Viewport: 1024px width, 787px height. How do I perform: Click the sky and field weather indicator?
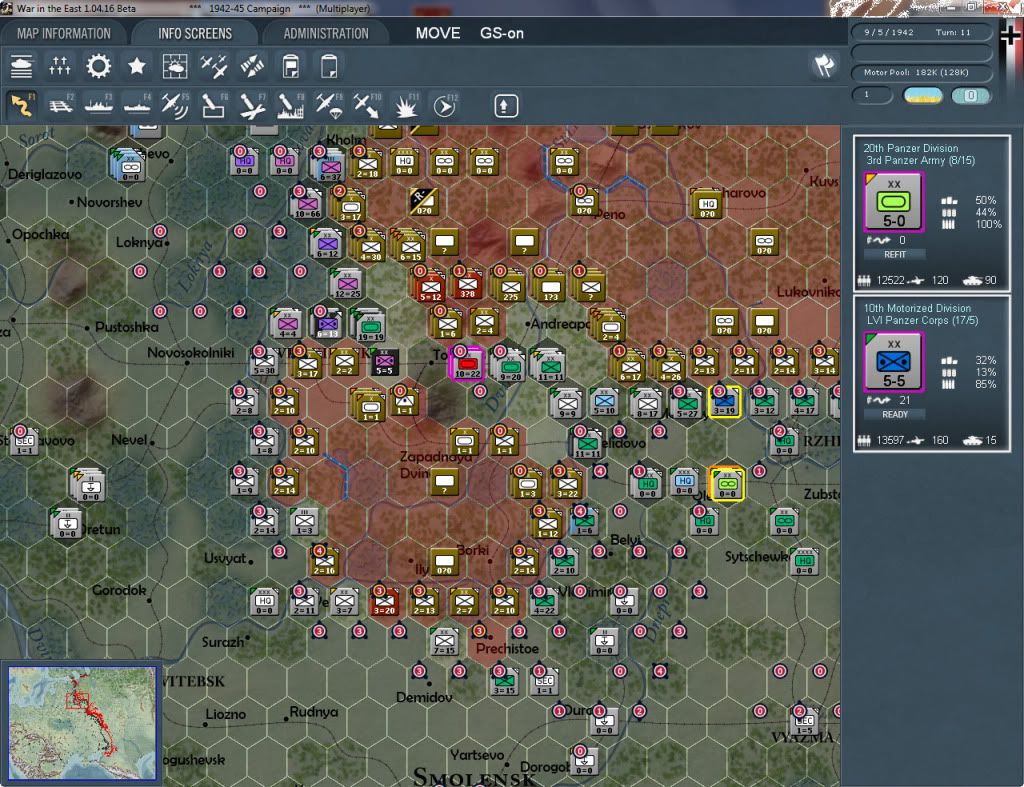[922, 96]
